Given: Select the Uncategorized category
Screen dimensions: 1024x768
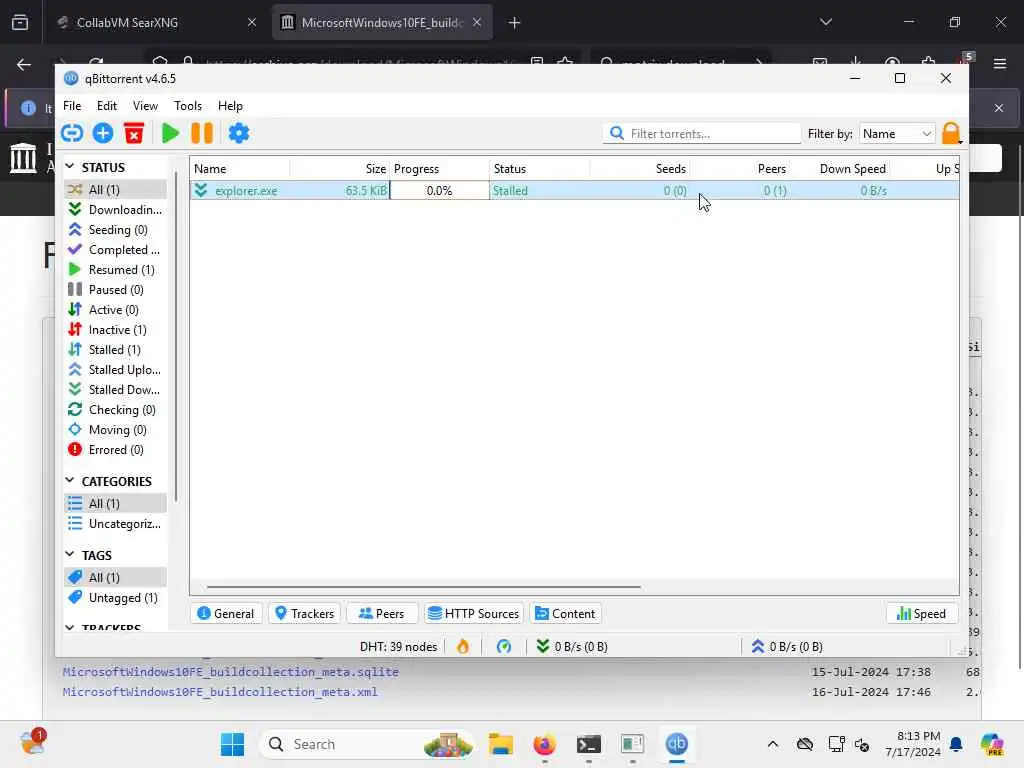Looking at the screenshot, I should (x=115, y=524).
